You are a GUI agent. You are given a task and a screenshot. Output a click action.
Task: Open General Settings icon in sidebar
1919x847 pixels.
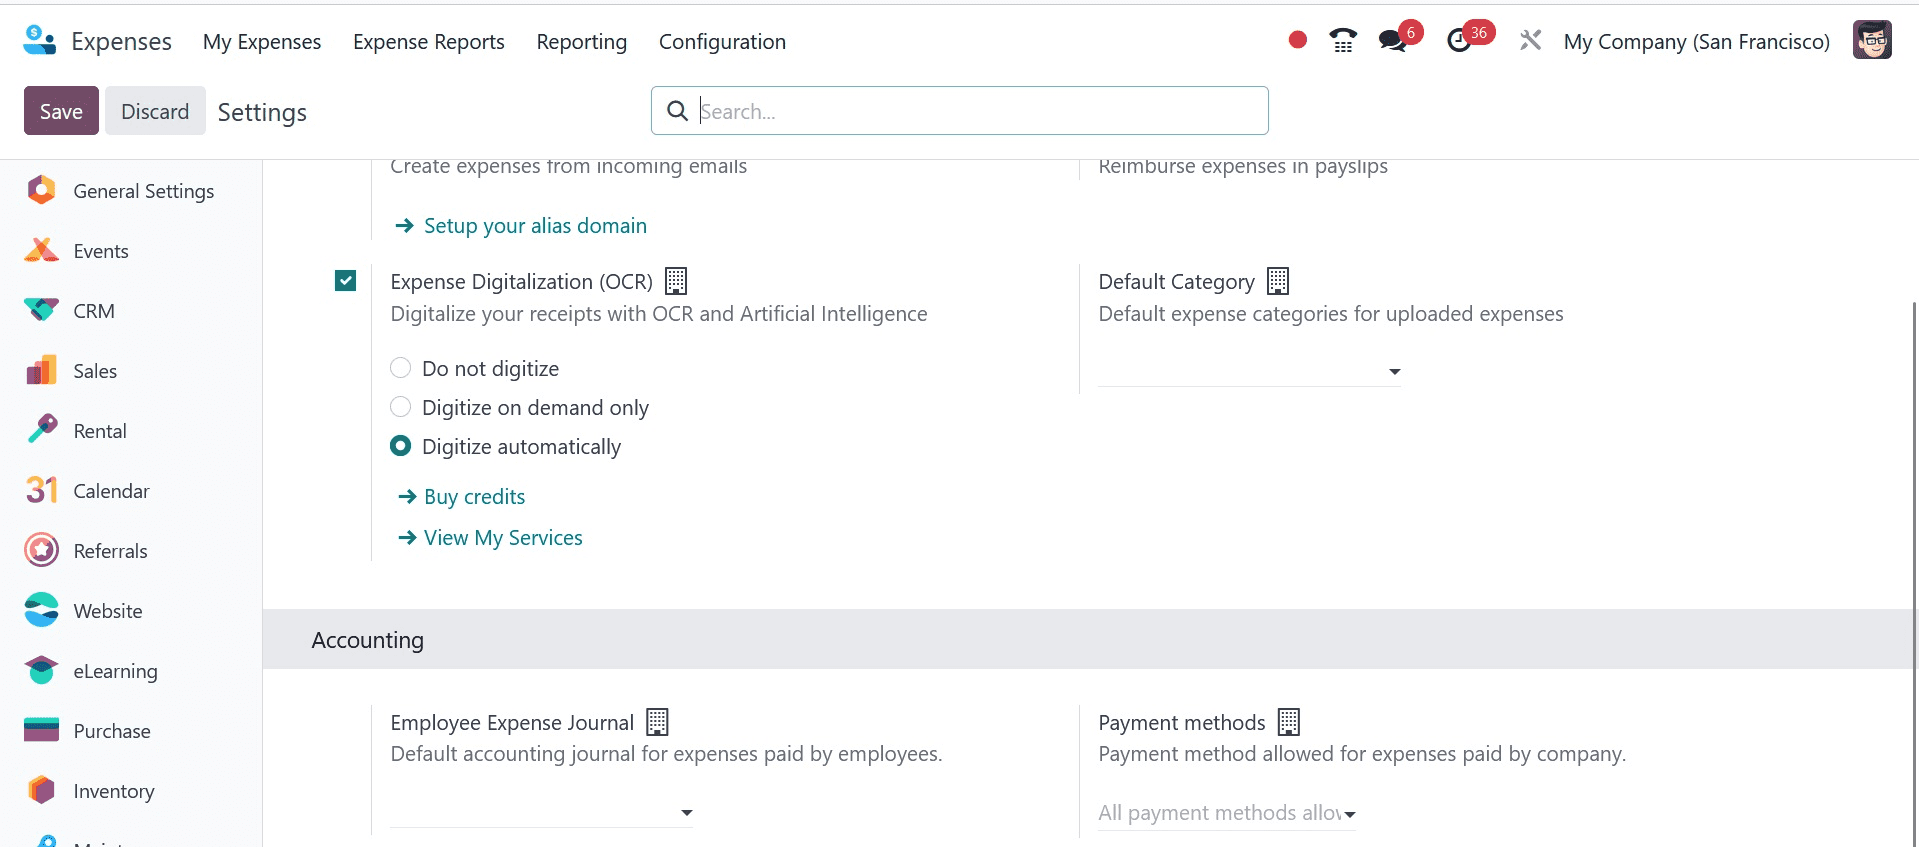pyautogui.click(x=41, y=190)
